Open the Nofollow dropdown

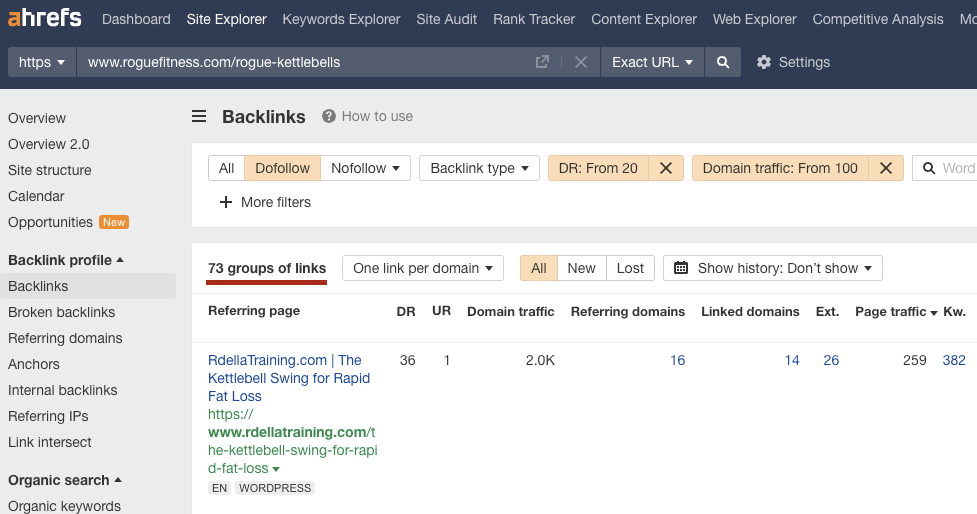tap(365, 168)
